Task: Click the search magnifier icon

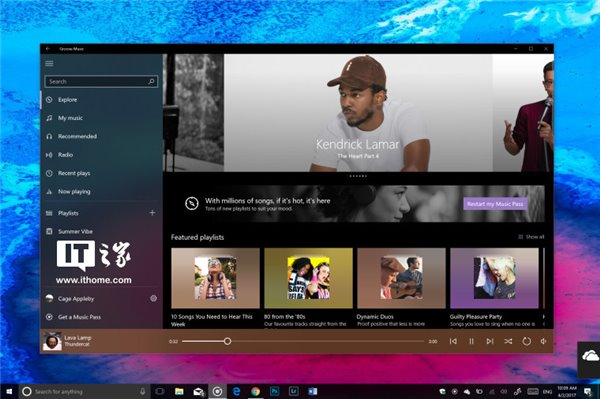Action: click(151, 81)
